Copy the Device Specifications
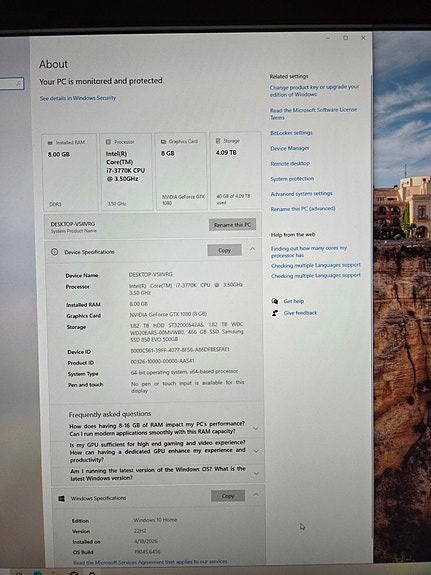This screenshot has width=431, height=575. pyautogui.click(x=224, y=250)
